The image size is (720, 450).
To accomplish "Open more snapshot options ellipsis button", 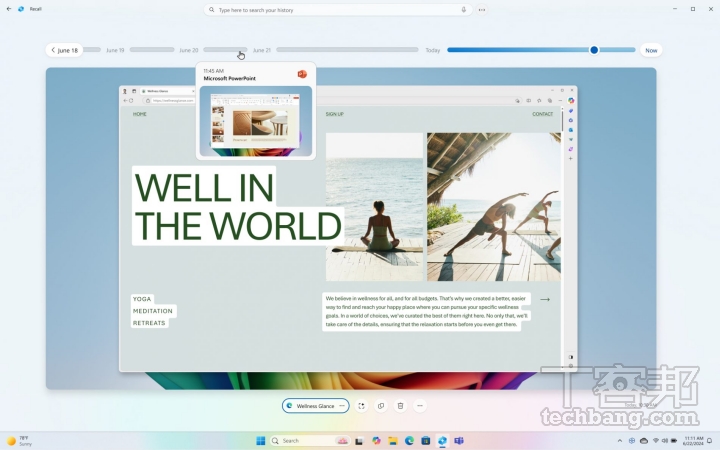I will (420, 406).
